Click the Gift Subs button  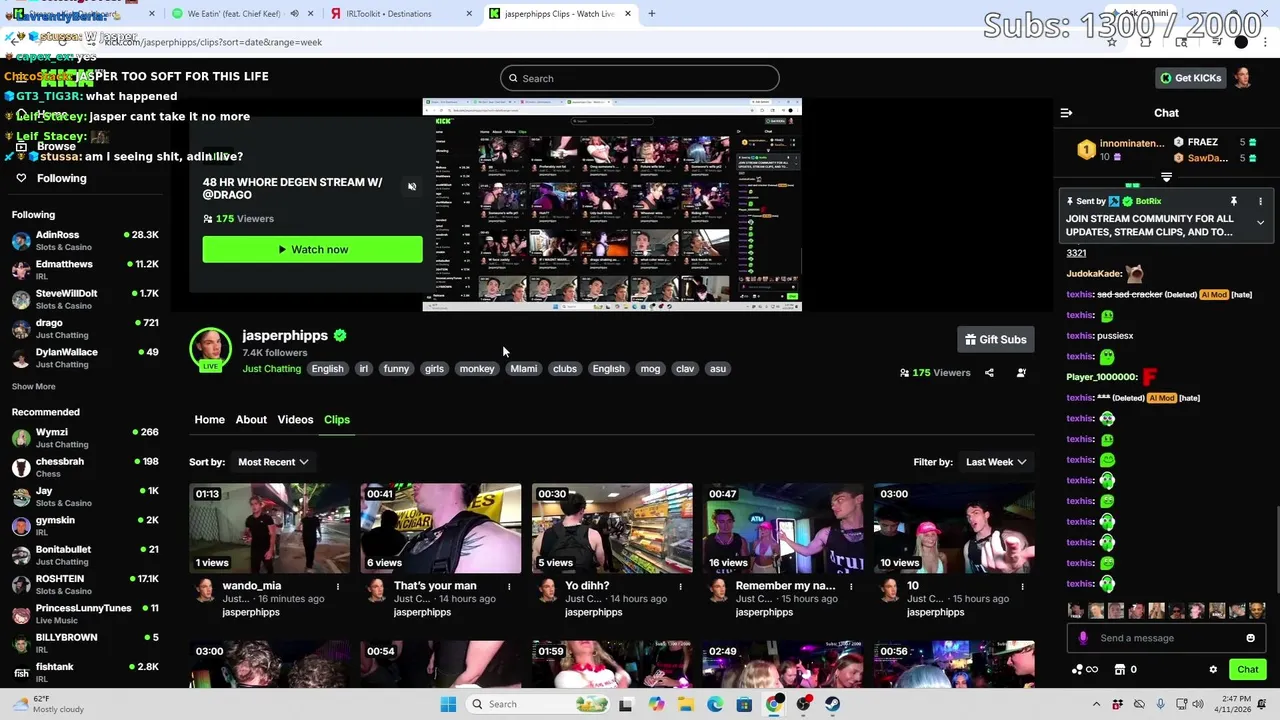(995, 339)
